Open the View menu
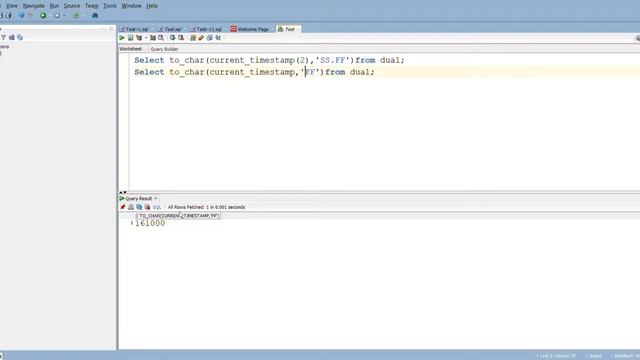Viewport: 640px width, 360px height. click(x=12, y=6)
